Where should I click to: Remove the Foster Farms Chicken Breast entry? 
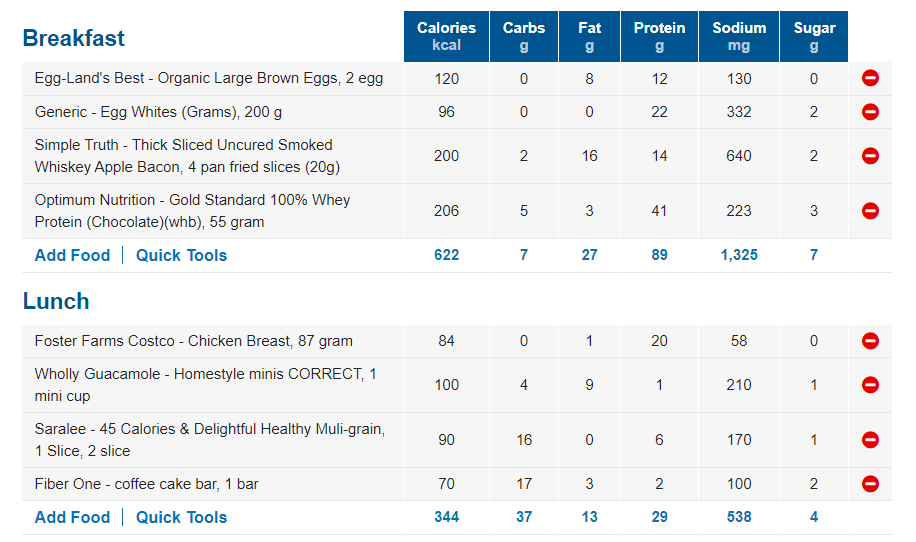point(870,341)
